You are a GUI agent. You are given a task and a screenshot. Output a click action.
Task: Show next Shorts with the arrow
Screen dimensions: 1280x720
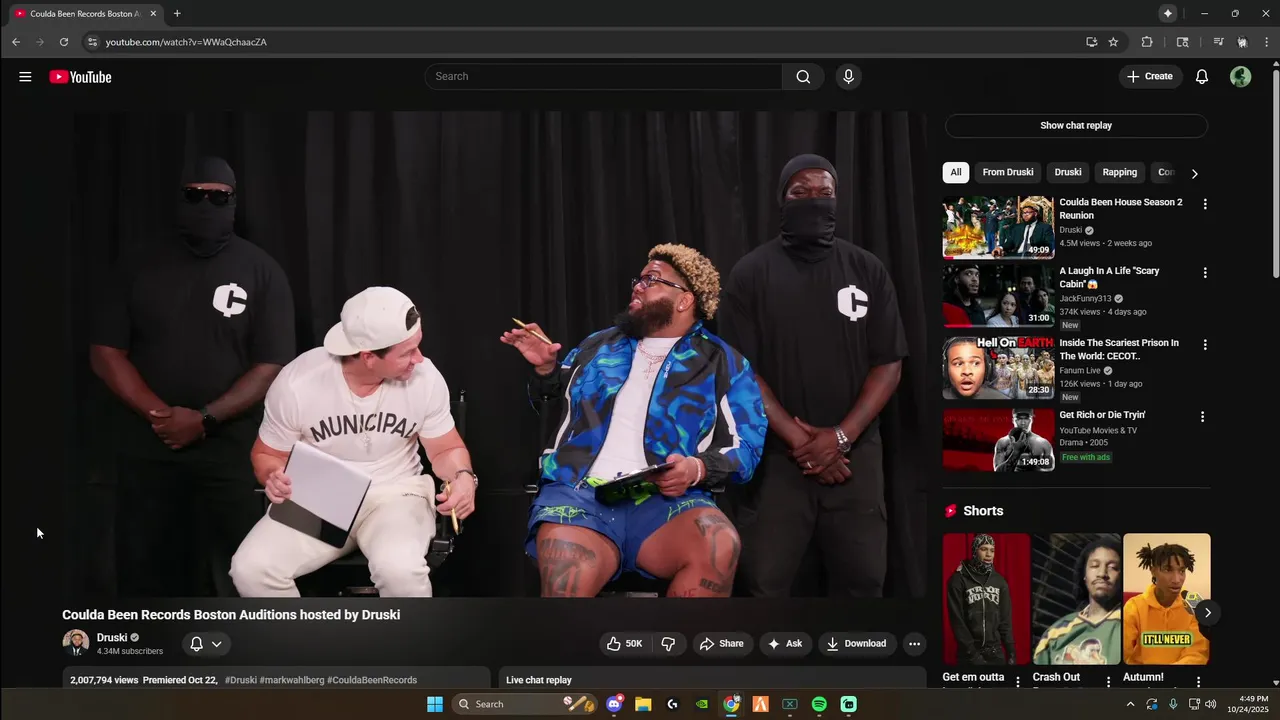coord(1207,613)
